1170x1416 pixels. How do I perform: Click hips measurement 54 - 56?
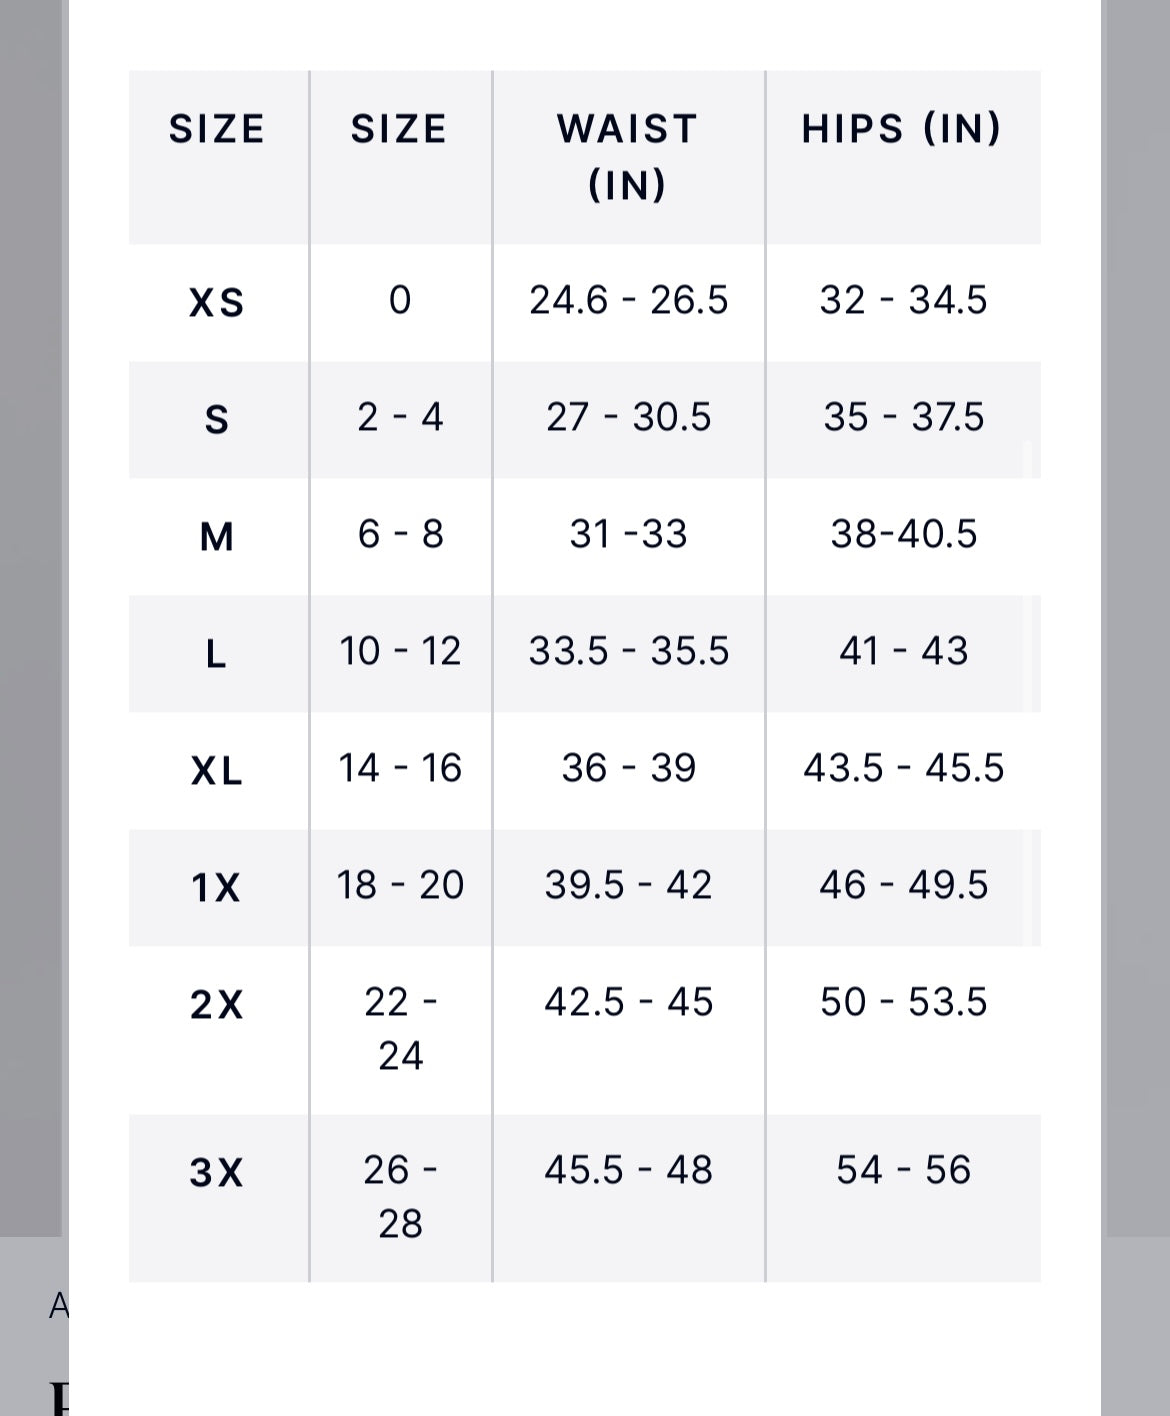coord(903,1169)
